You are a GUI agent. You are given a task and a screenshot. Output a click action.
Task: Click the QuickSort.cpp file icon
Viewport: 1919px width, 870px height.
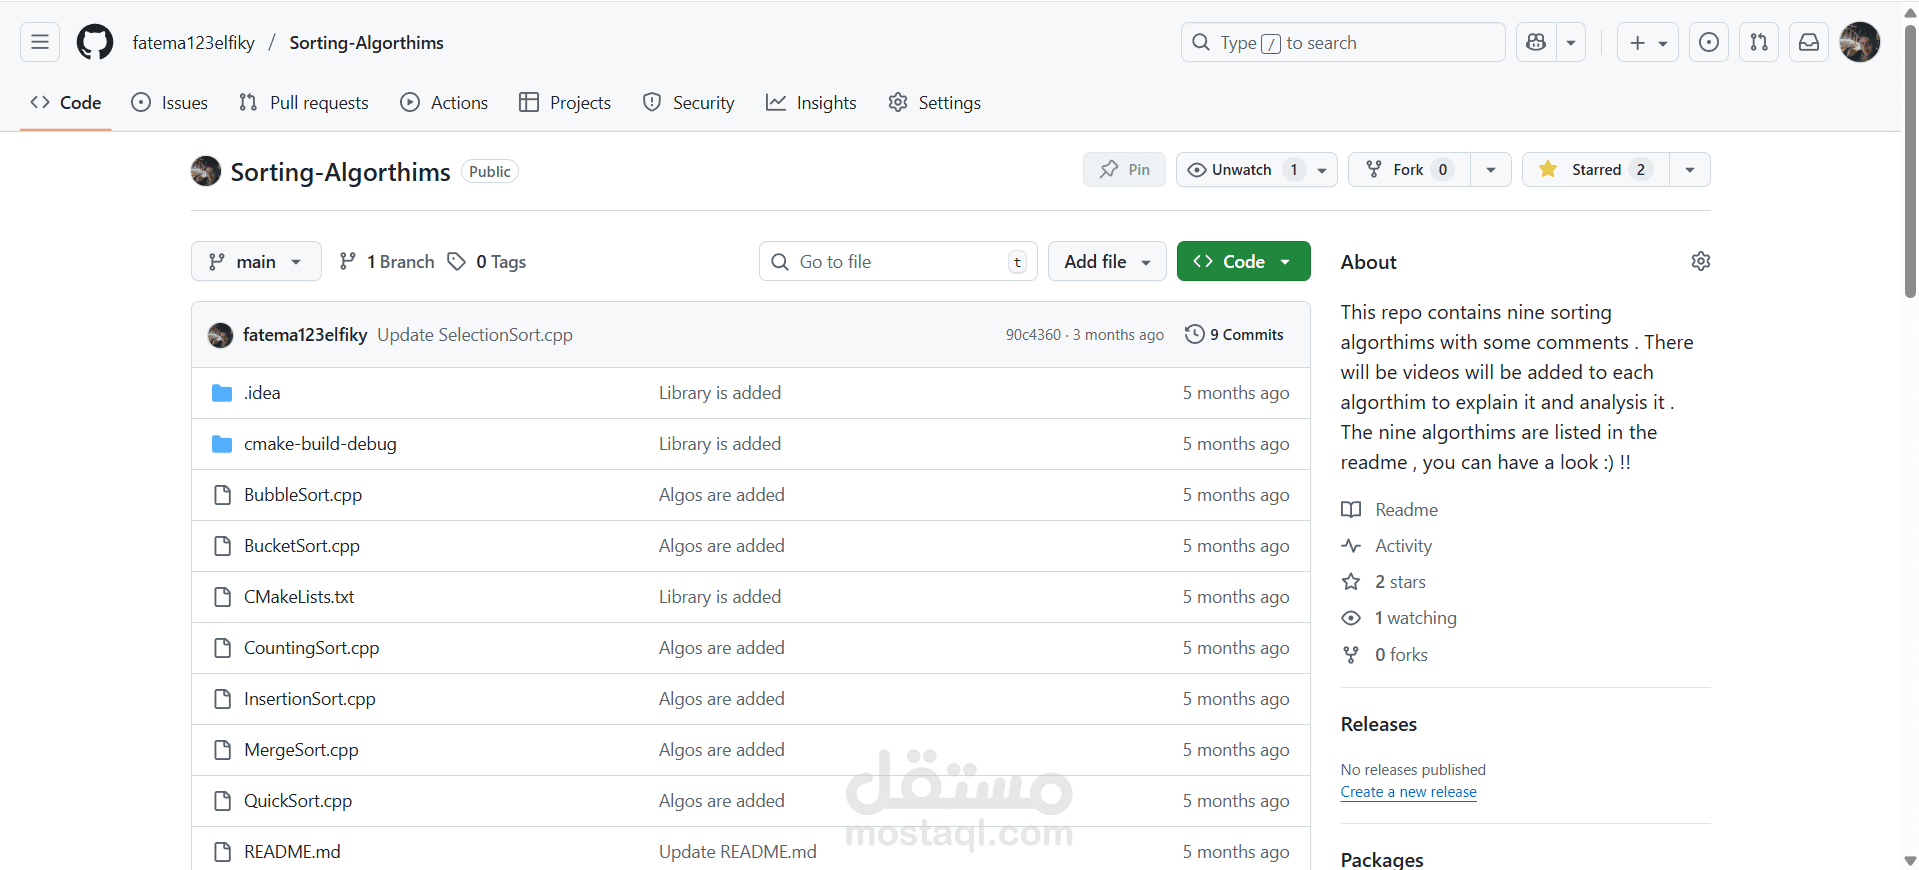(222, 801)
